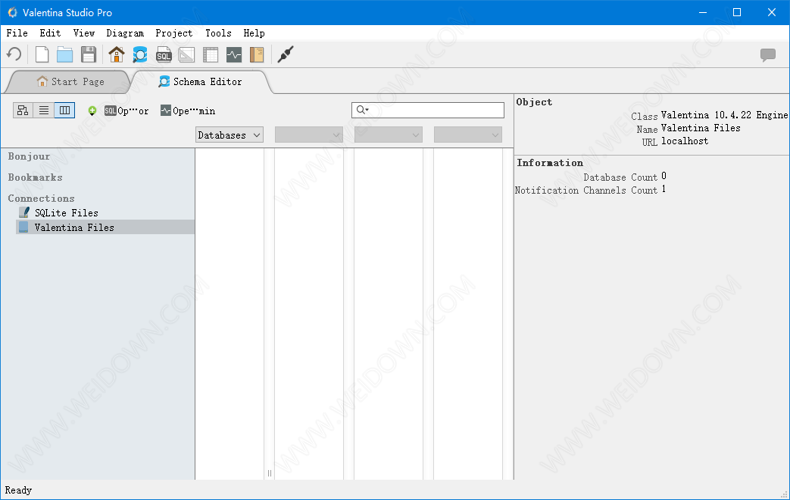Switch to the tree view layout button

pos(23,110)
